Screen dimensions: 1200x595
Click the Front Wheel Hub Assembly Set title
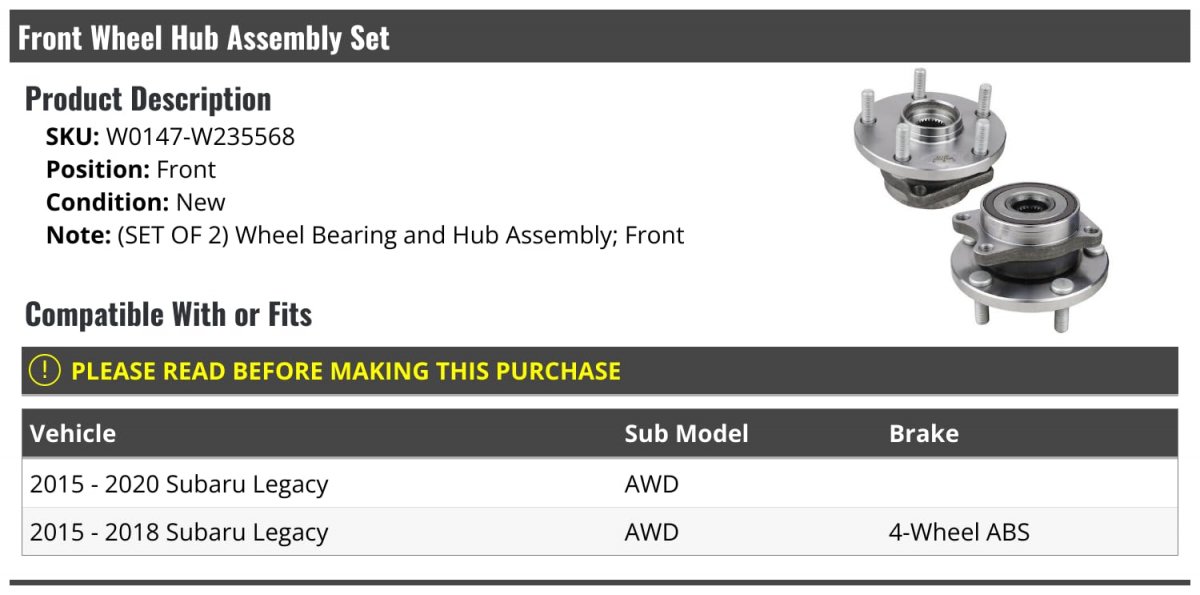click(204, 38)
